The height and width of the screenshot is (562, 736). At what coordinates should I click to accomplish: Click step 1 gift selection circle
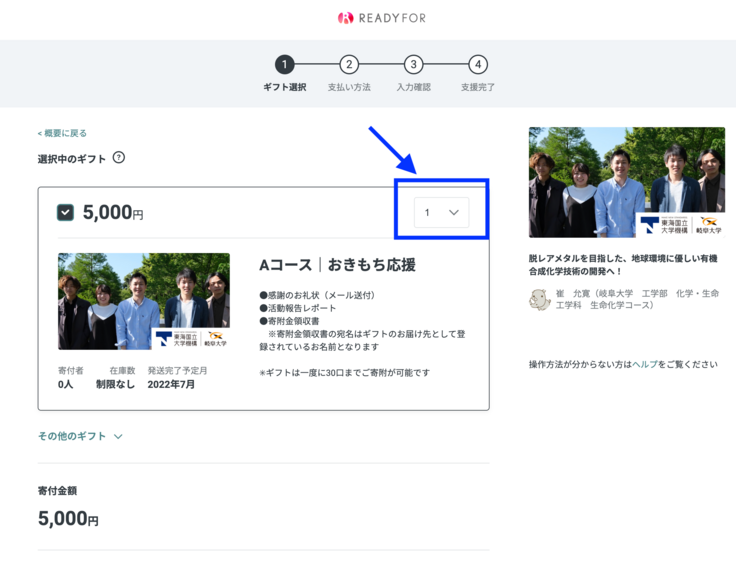[284, 65]
